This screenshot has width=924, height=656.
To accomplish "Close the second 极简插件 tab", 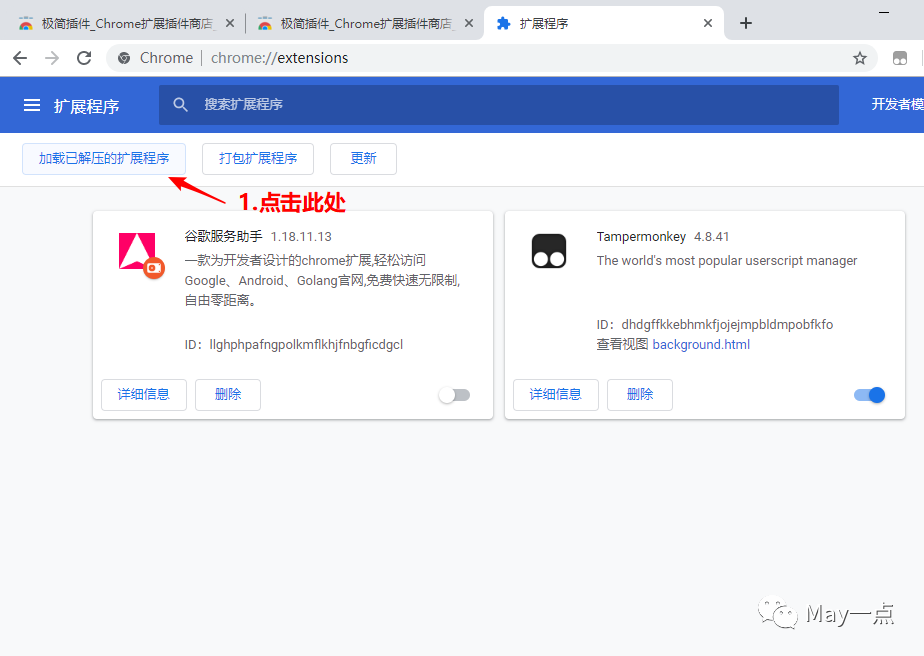I will point(469,23).
